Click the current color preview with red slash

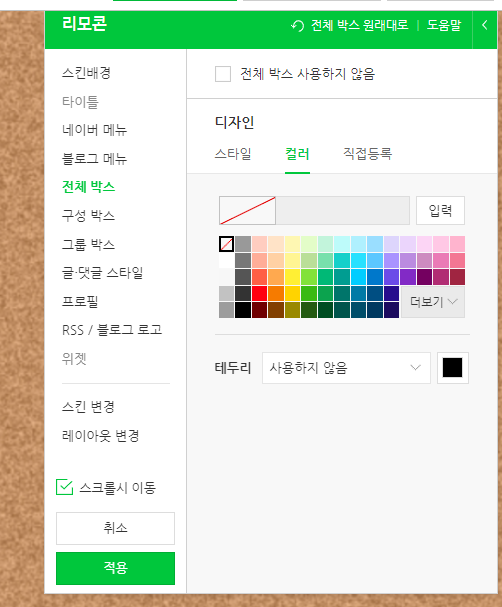click(x=247, y=211)
